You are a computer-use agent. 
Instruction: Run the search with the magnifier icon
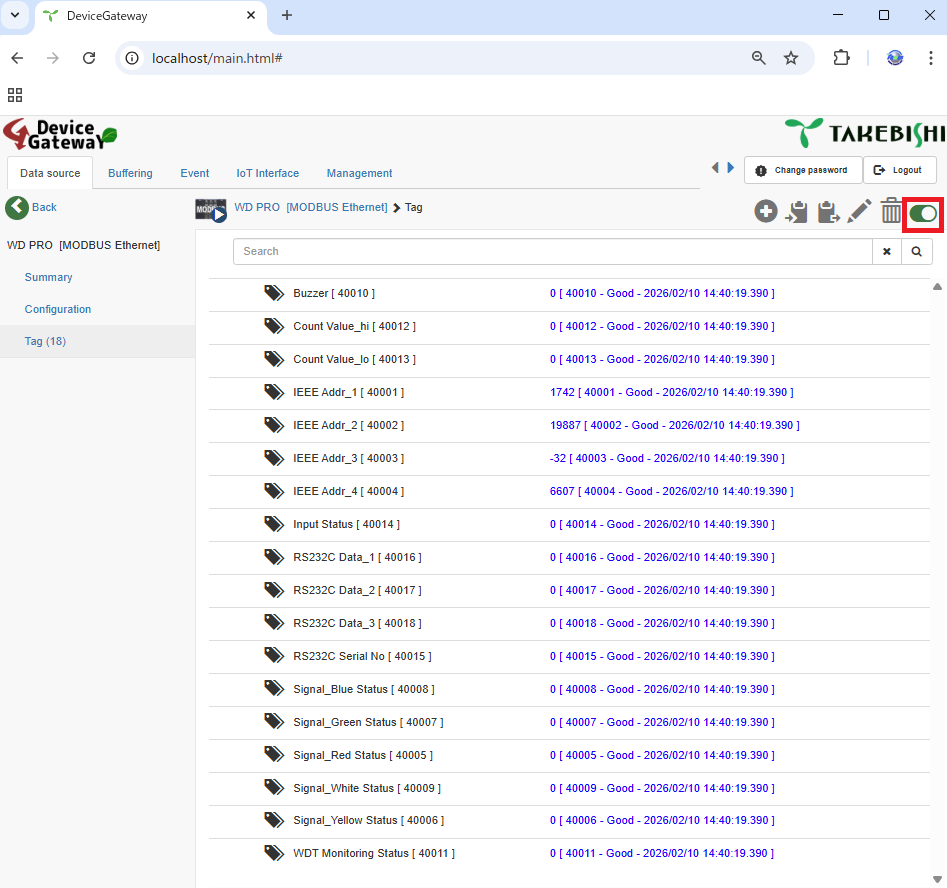[x=916, y=251]
